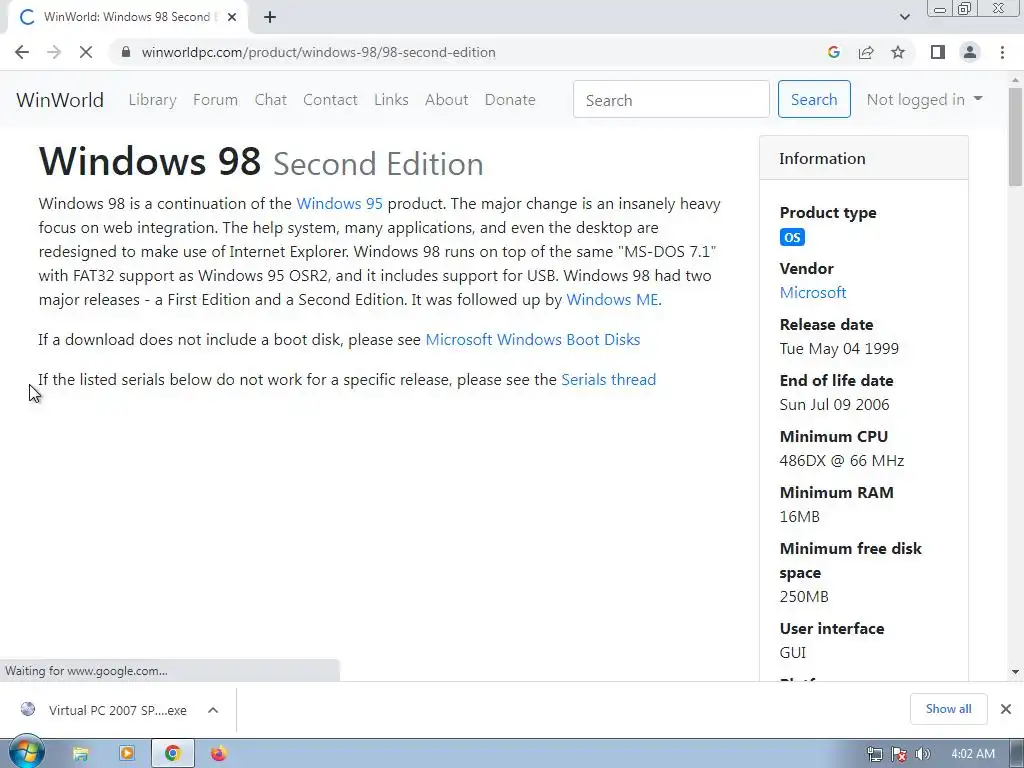
Task: Click the volume speaker tray icon
Action: (922, 754)
